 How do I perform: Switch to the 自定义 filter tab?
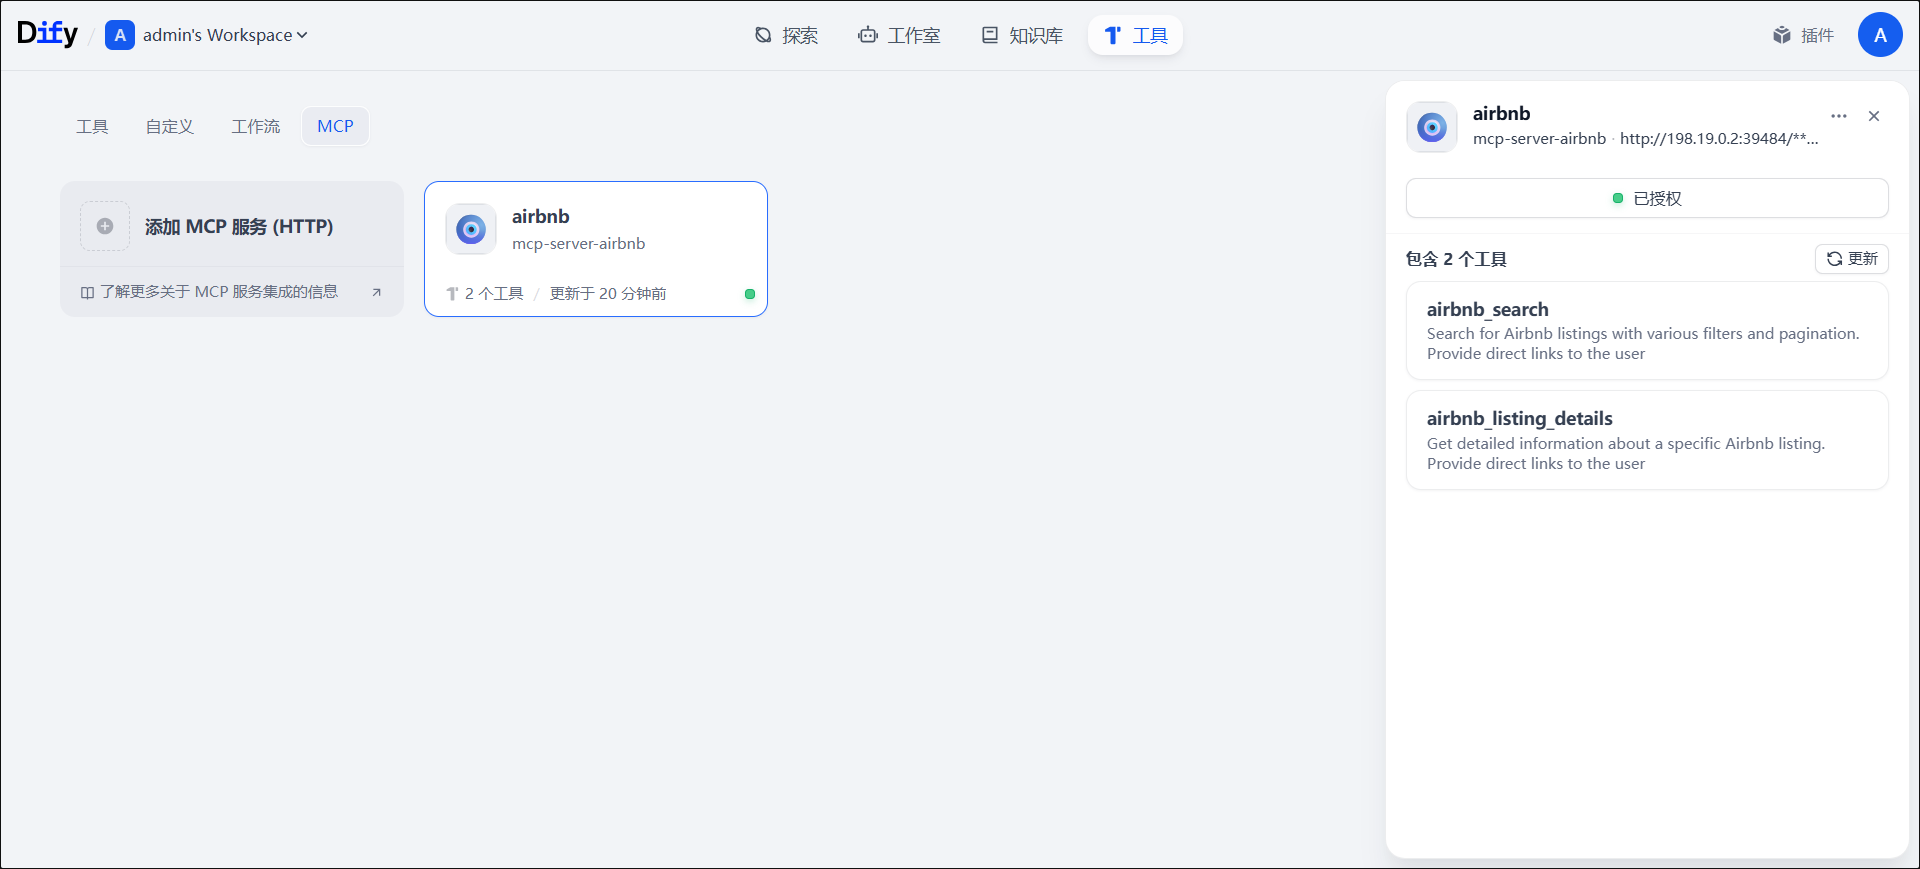pyautogui.click(x=170, y=126)
